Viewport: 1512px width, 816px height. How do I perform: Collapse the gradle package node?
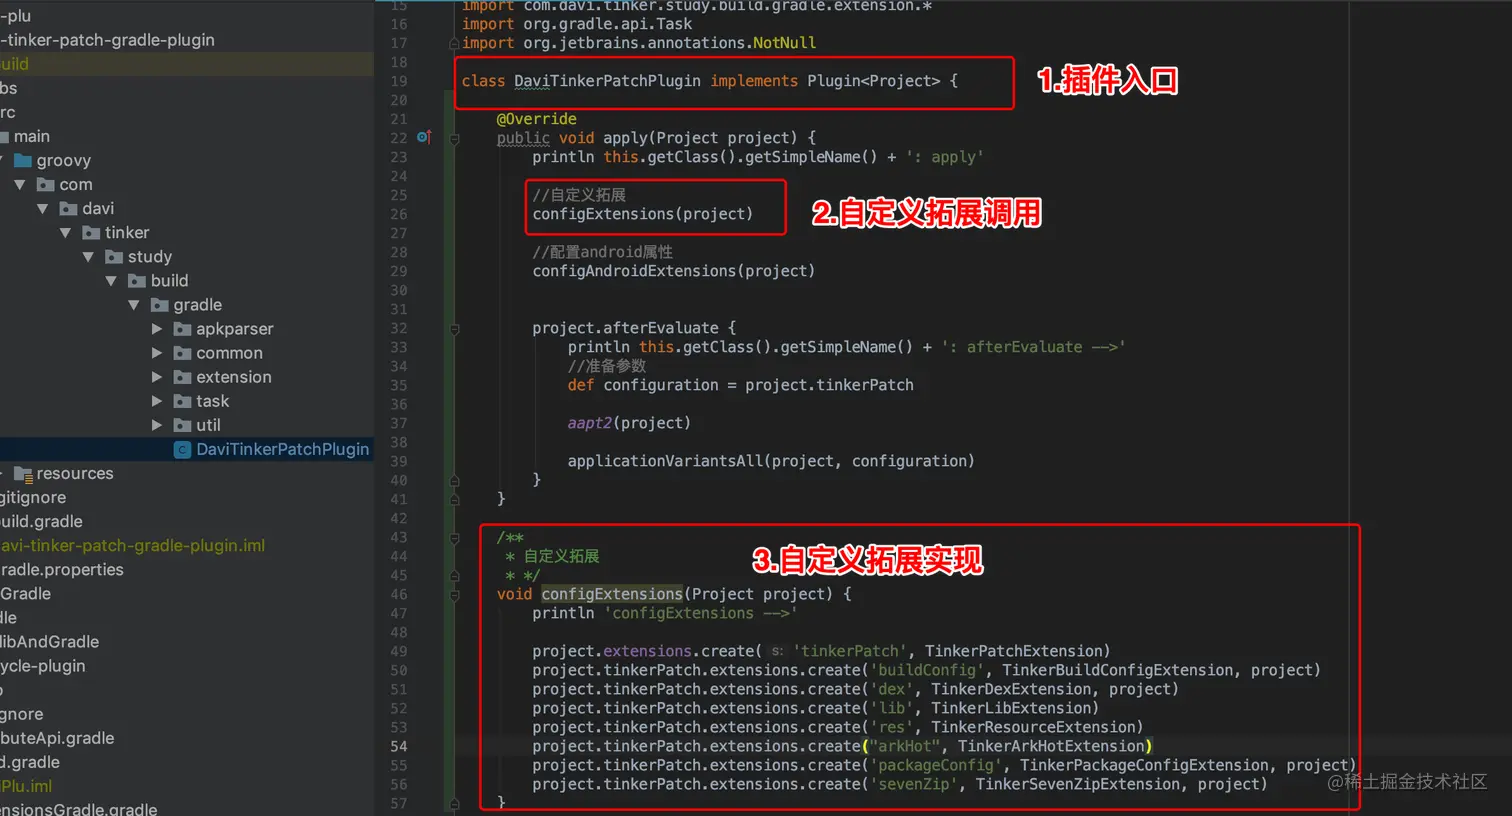coord(135,305)
